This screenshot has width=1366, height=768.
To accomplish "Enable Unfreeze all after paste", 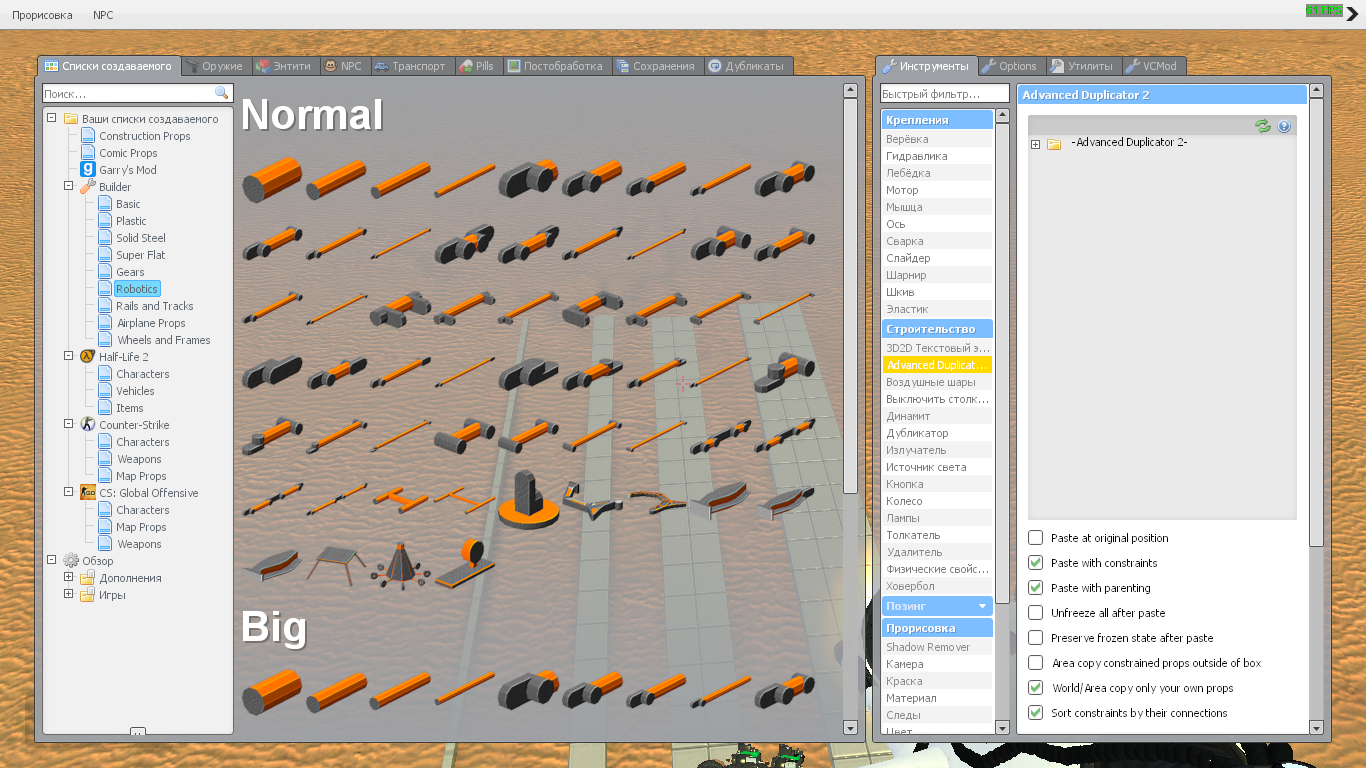I will point(1036,613).
